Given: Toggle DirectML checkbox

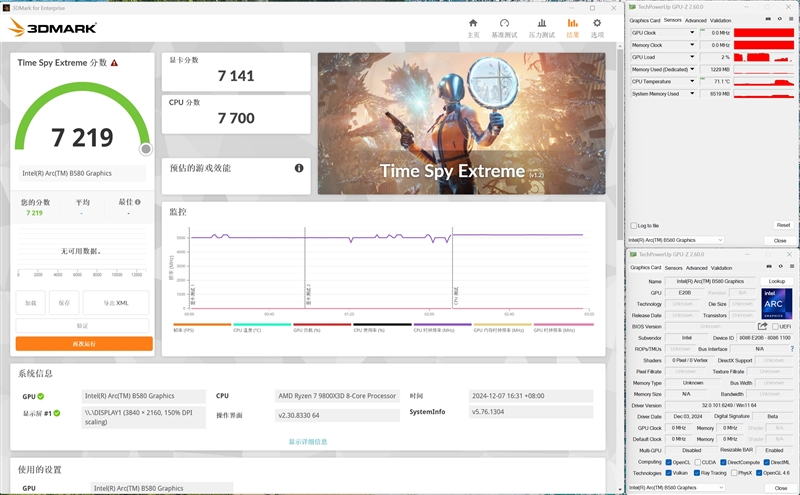Looking at the screenshot, I should pos(766,462).
